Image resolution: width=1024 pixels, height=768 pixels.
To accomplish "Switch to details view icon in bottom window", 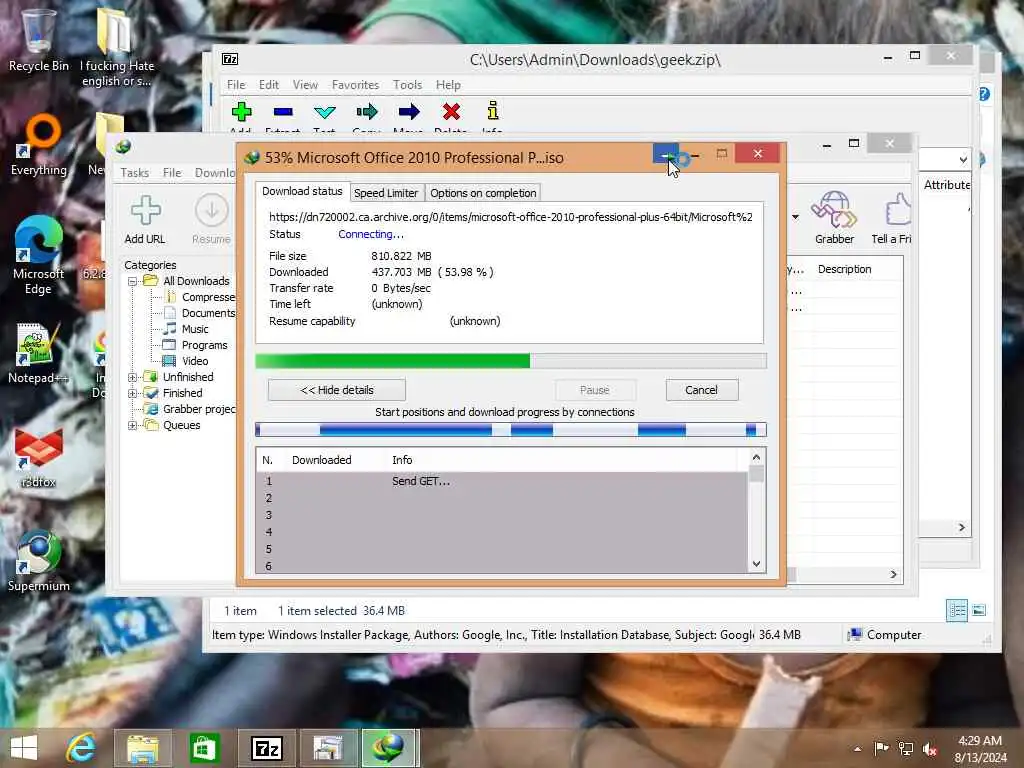I will point(957,610).
